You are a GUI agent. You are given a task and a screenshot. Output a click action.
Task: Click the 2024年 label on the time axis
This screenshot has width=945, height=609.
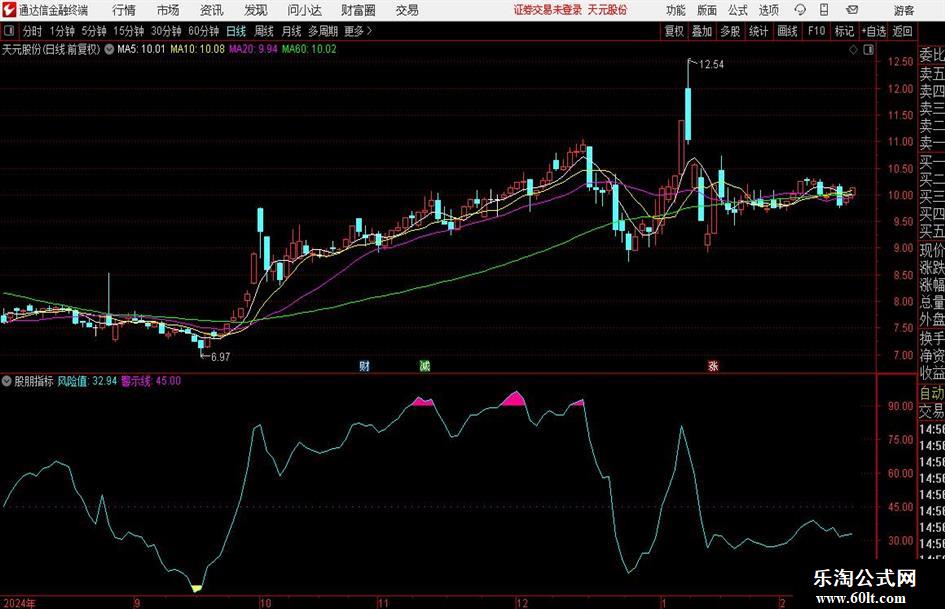coord(19,602)
